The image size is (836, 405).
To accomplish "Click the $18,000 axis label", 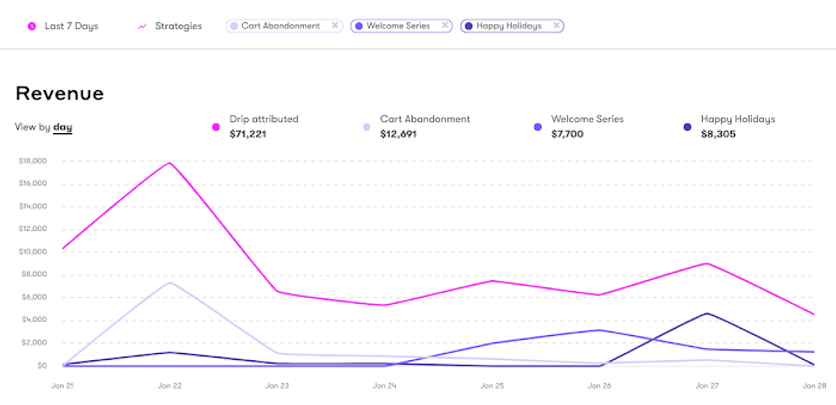I will pyautogui.click(x=33, y=161).
